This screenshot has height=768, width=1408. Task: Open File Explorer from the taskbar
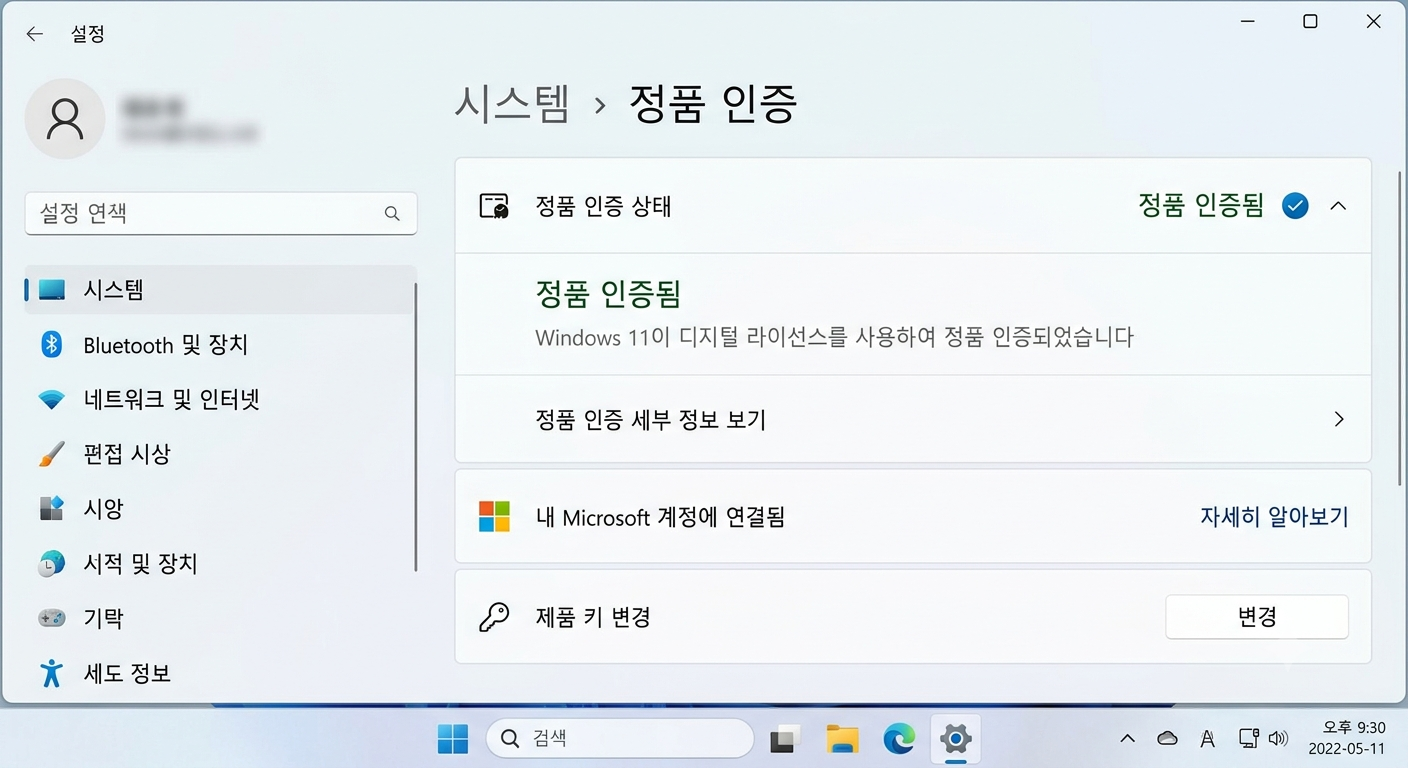(x=843, y=740)
